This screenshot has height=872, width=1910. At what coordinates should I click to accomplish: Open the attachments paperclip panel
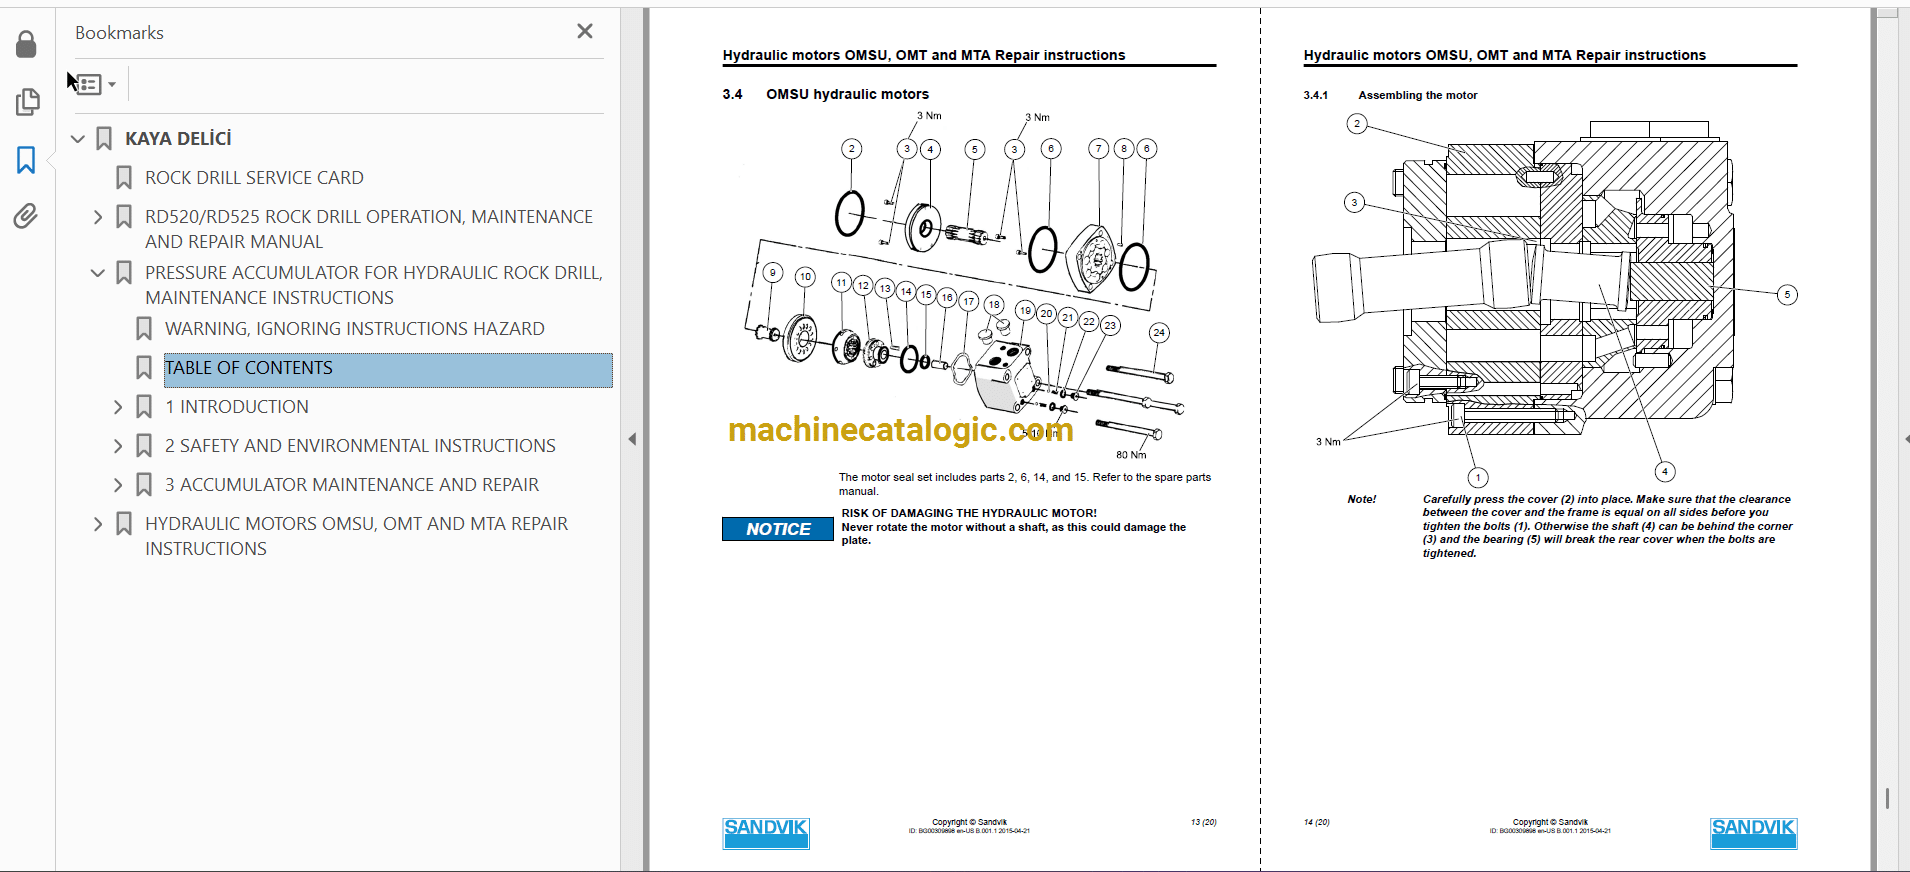[x=26, y=216]
